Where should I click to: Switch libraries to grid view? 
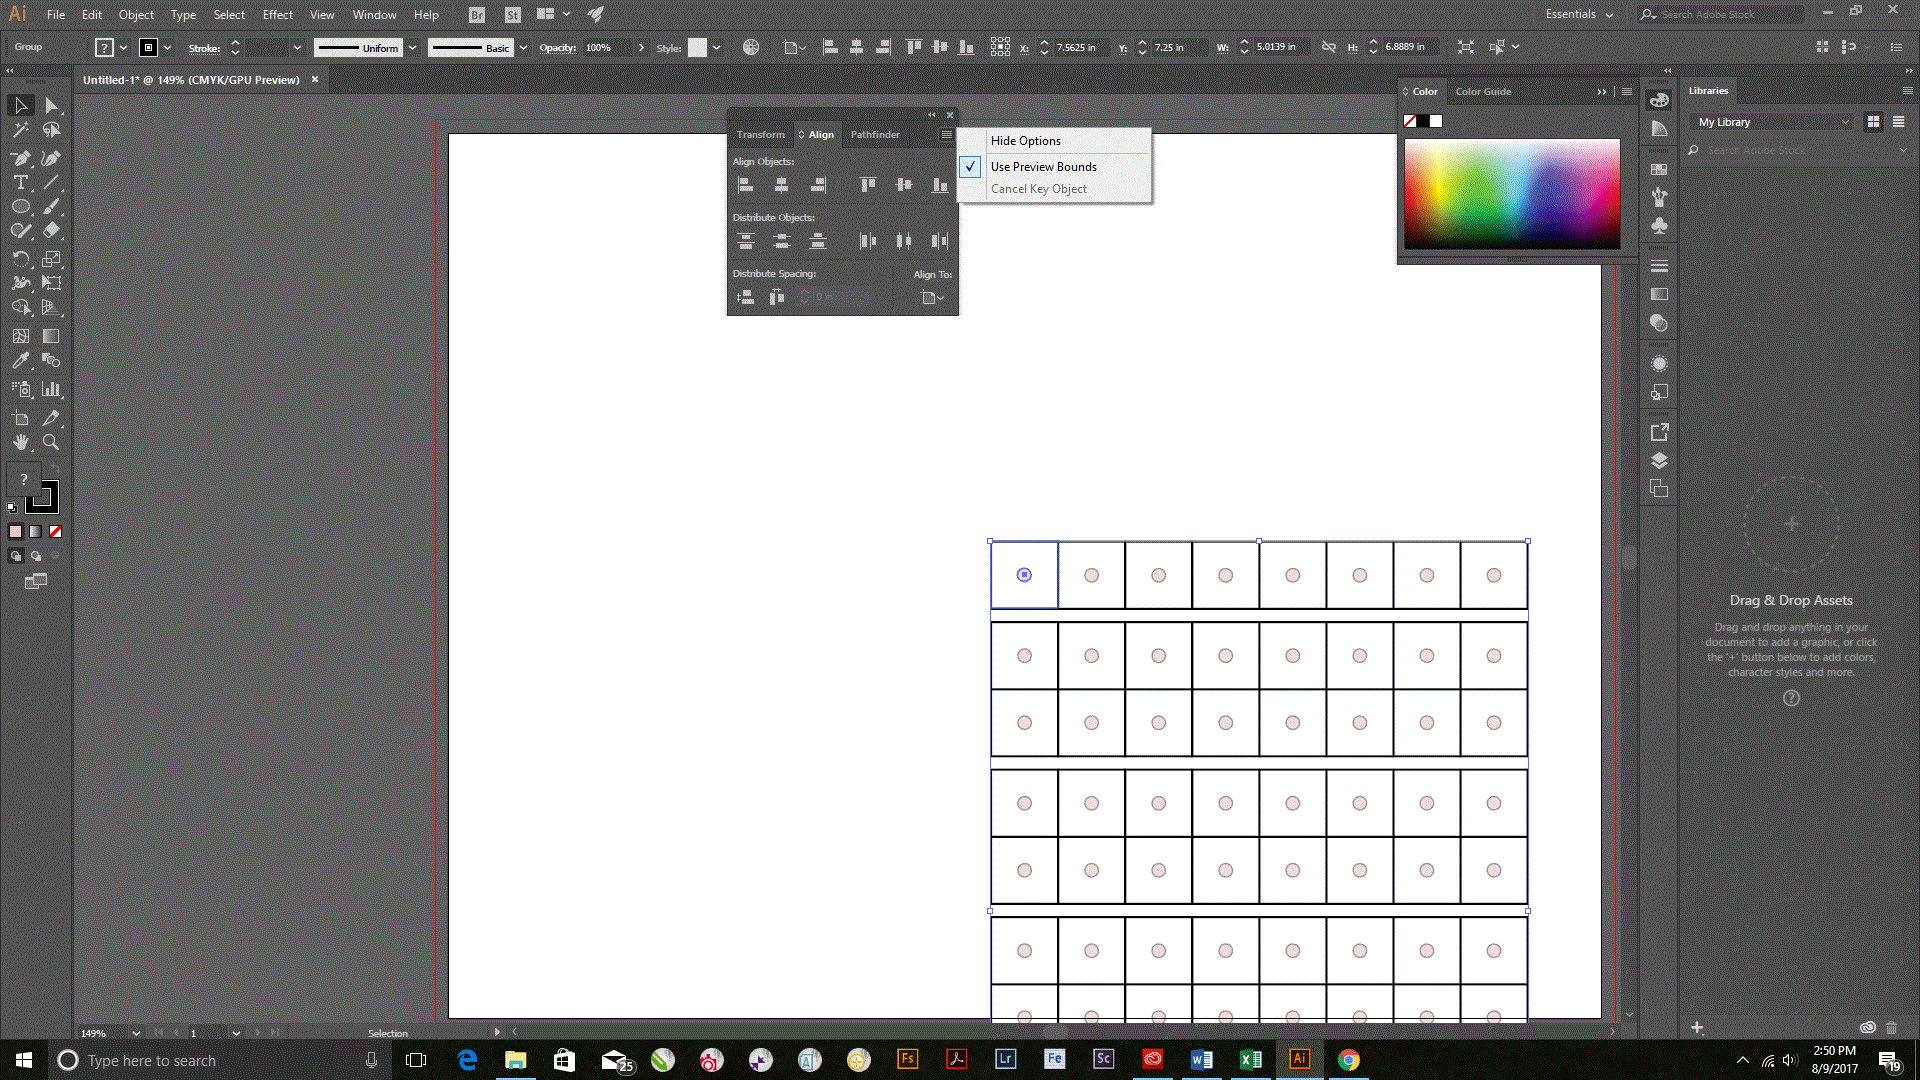pyautogui.click(x=1873, y=122)
